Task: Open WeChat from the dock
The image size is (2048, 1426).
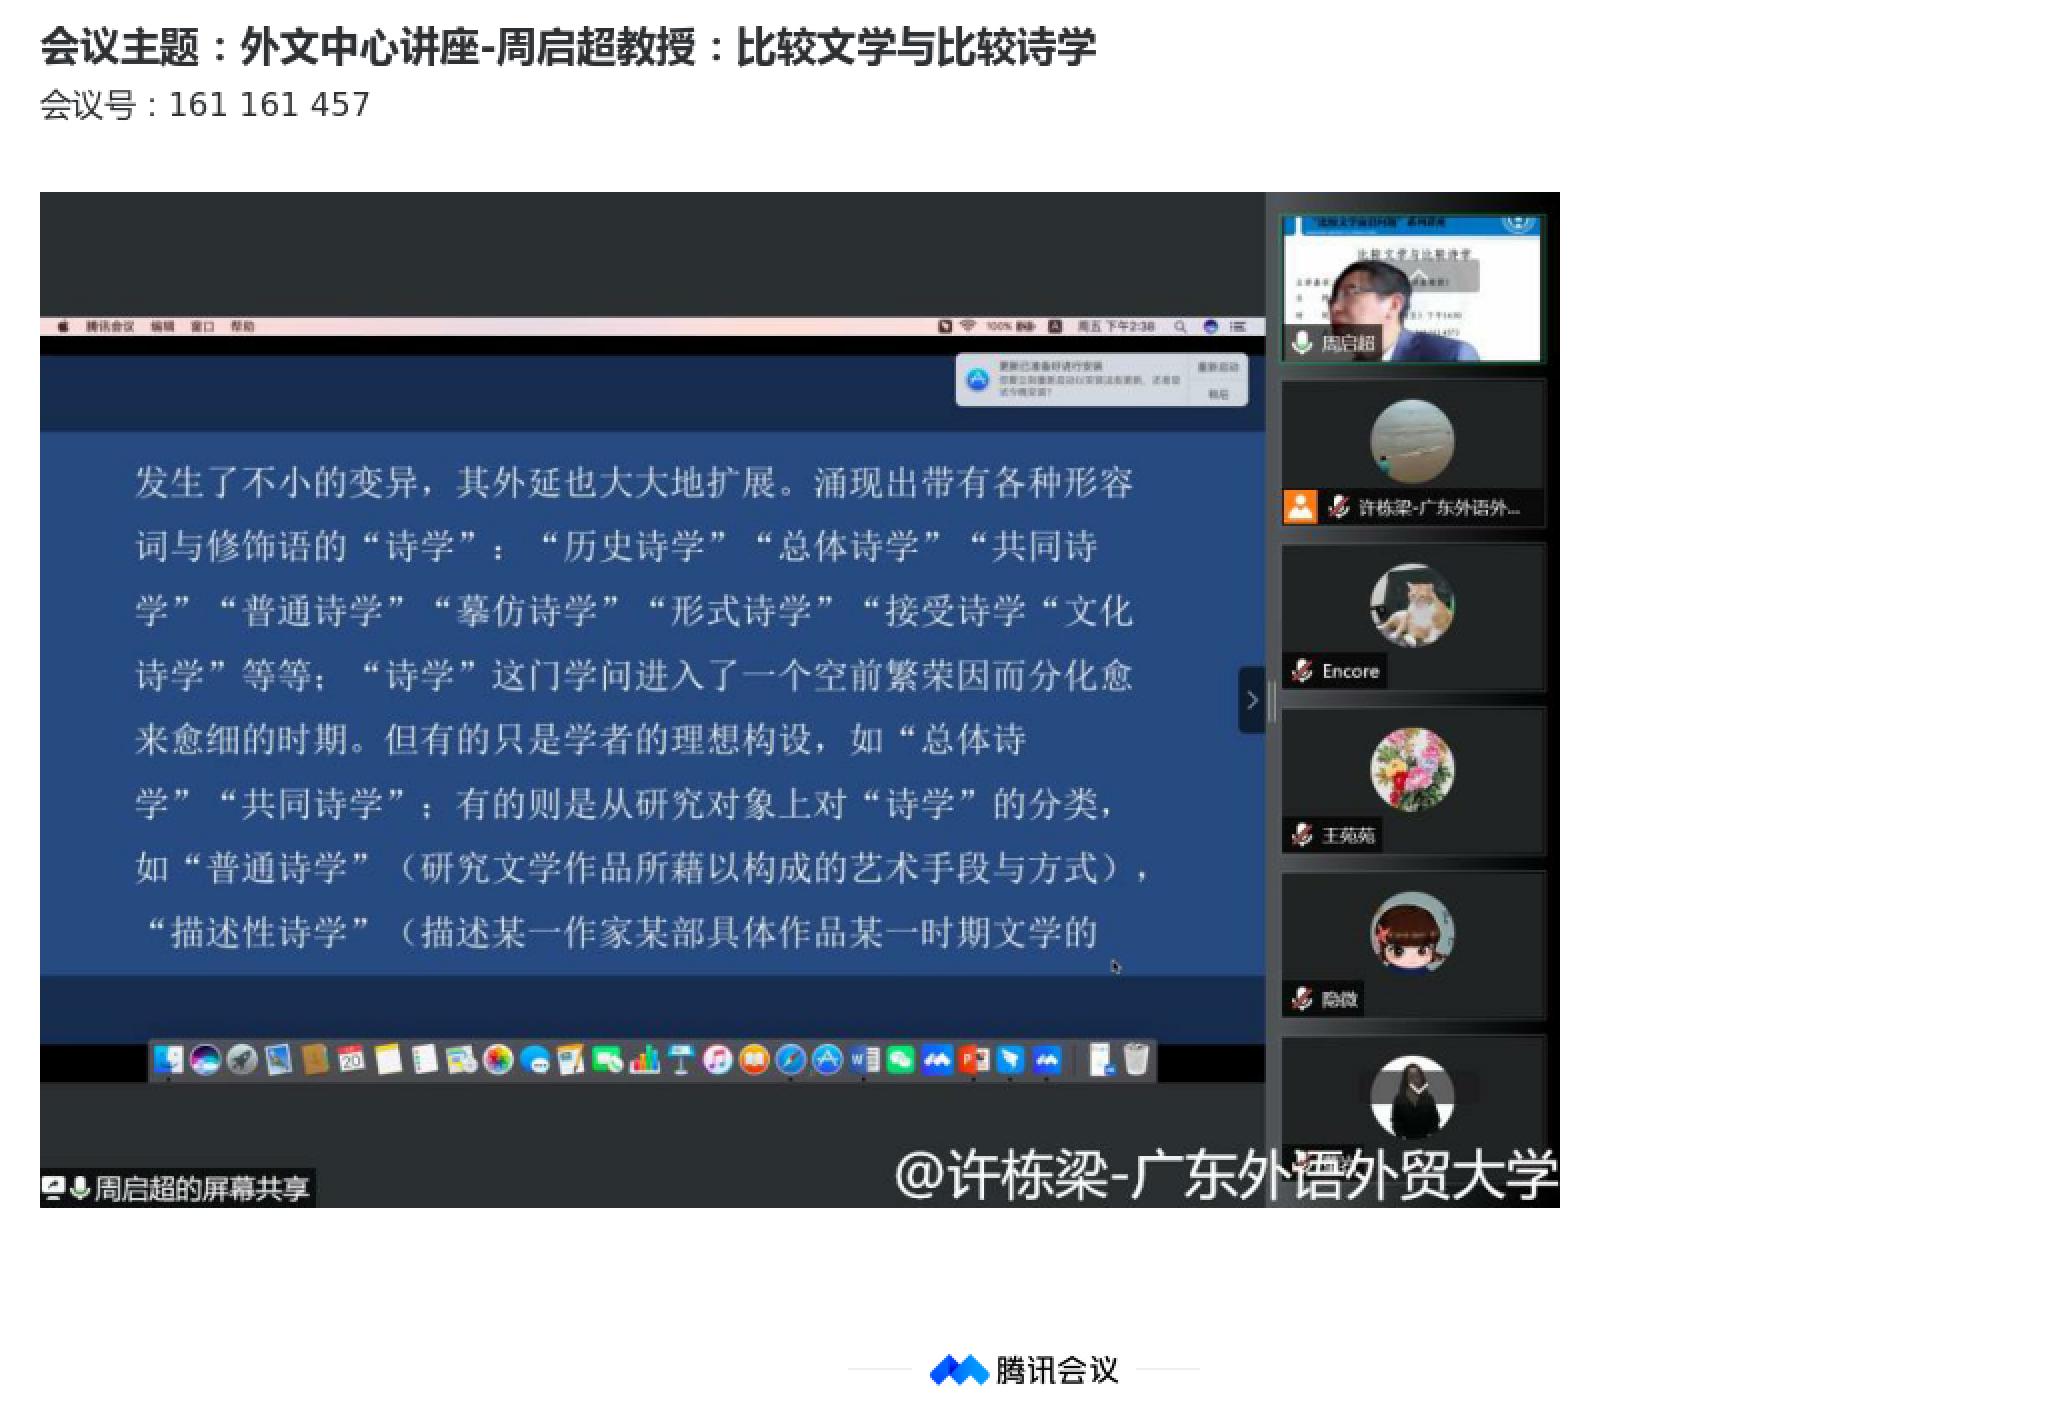Action: [x=900, y=1060]
